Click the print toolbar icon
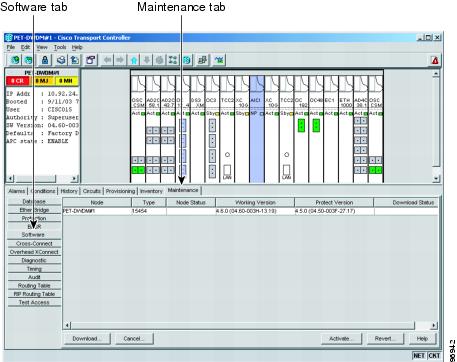The height and width of the screenshot is (362, 457). 61,60
